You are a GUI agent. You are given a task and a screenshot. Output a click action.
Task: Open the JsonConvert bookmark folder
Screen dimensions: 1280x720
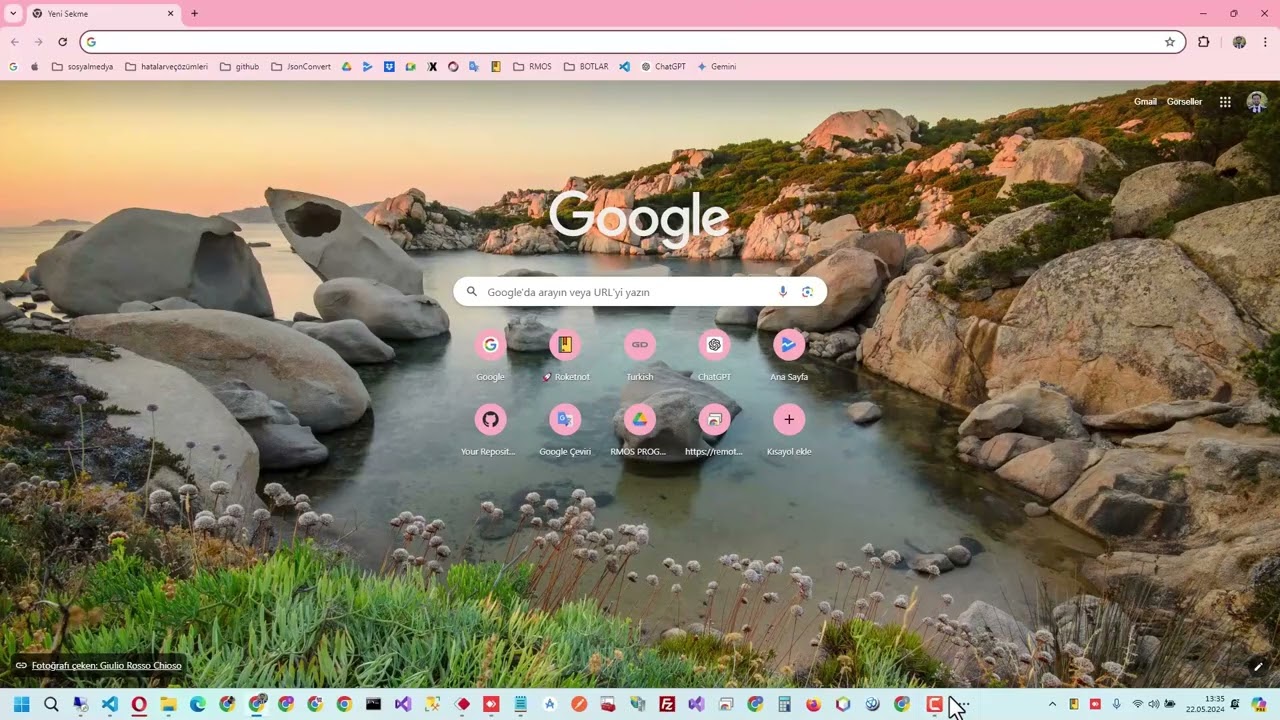(x=301, y=67)
